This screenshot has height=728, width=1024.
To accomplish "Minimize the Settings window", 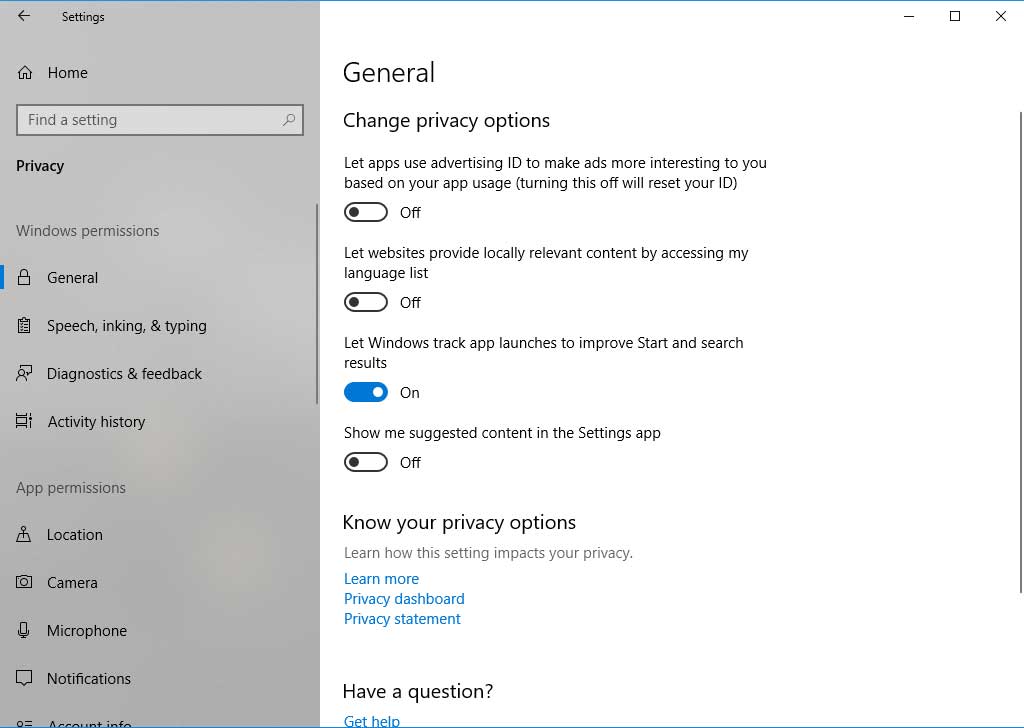I will point(909,16).
